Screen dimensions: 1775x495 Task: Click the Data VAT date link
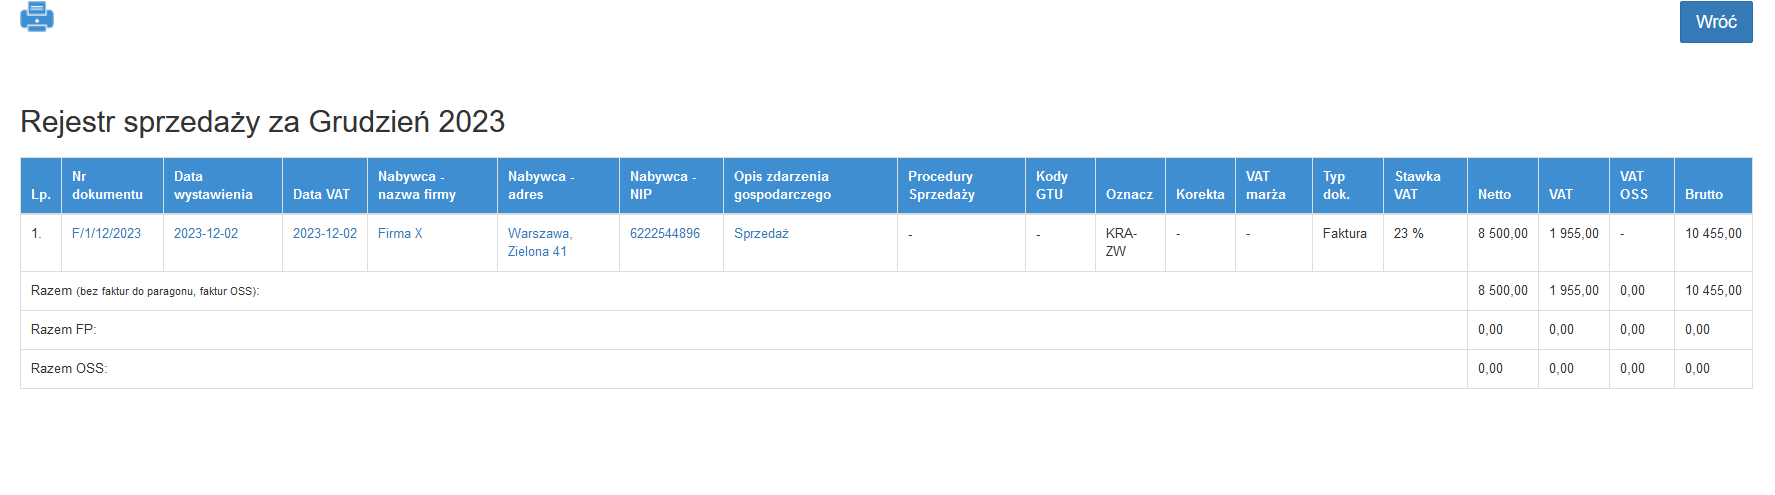[324, 233]
